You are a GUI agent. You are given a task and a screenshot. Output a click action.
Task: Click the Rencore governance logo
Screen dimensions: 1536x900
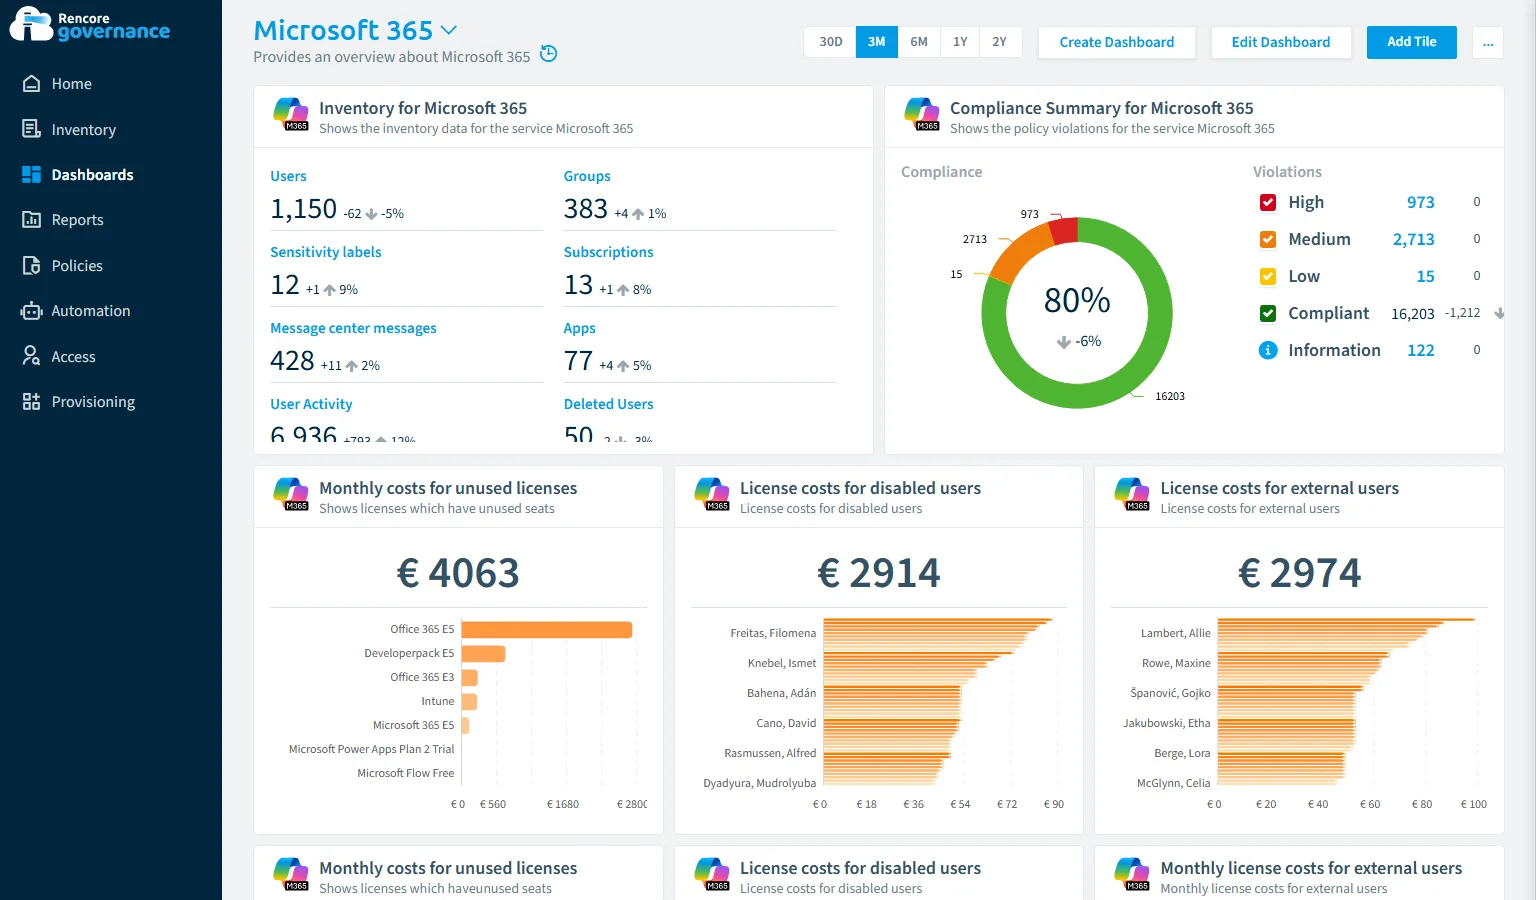[90, 25]
